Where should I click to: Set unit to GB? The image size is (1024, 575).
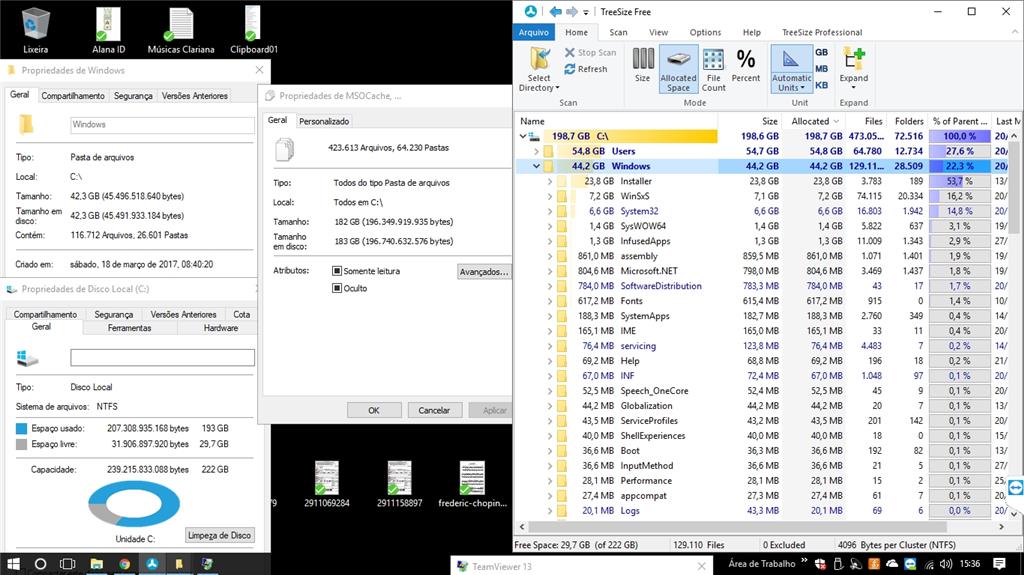point(822,52)
